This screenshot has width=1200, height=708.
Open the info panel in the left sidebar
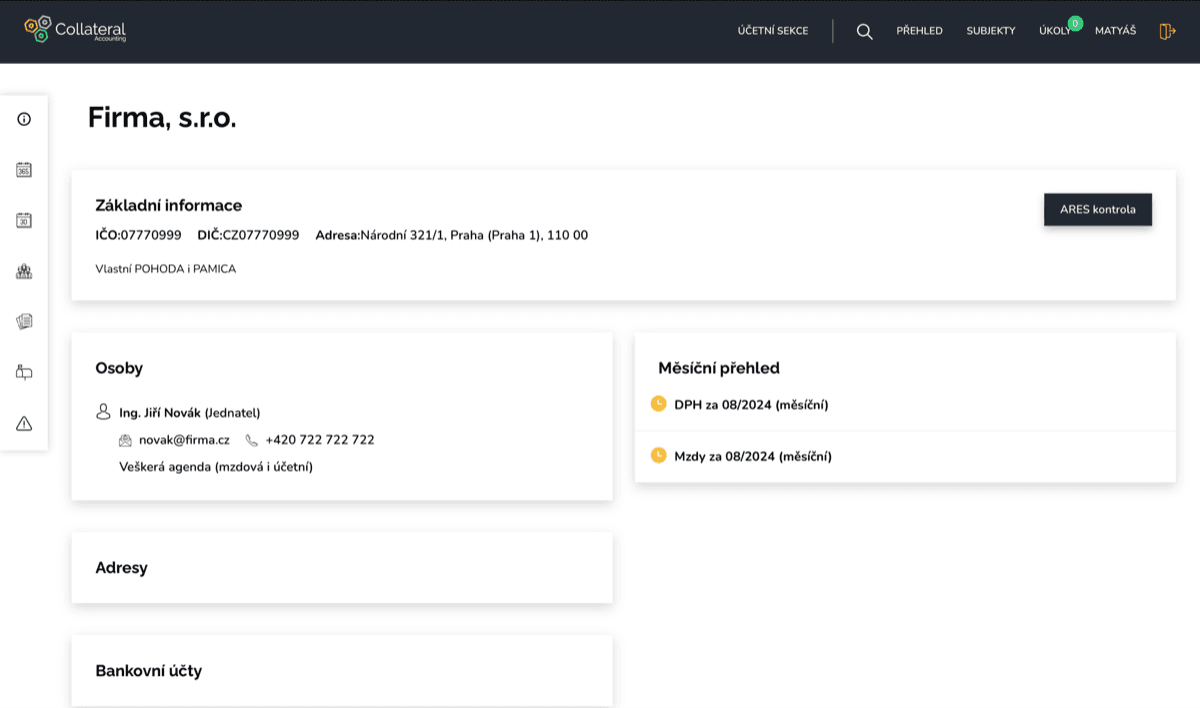click(x=23, y=118)
